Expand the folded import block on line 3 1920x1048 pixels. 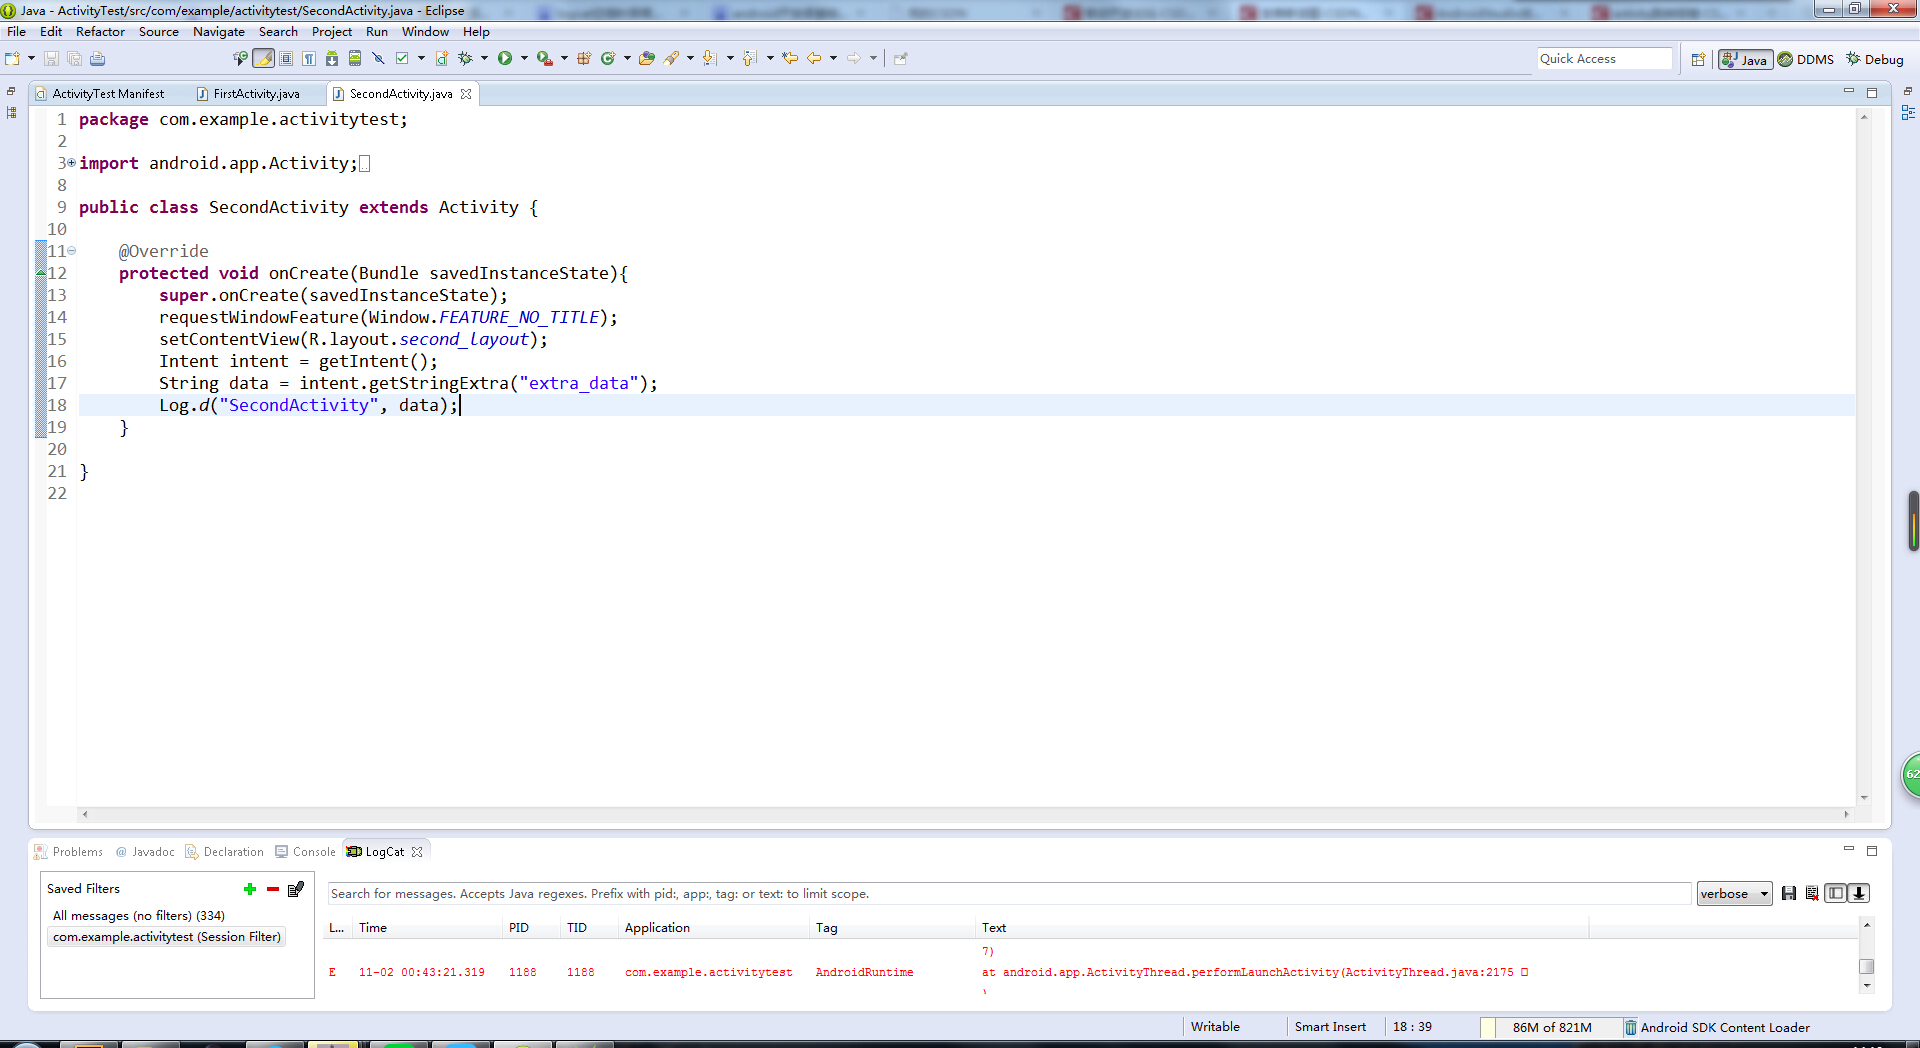coord(71,163)
